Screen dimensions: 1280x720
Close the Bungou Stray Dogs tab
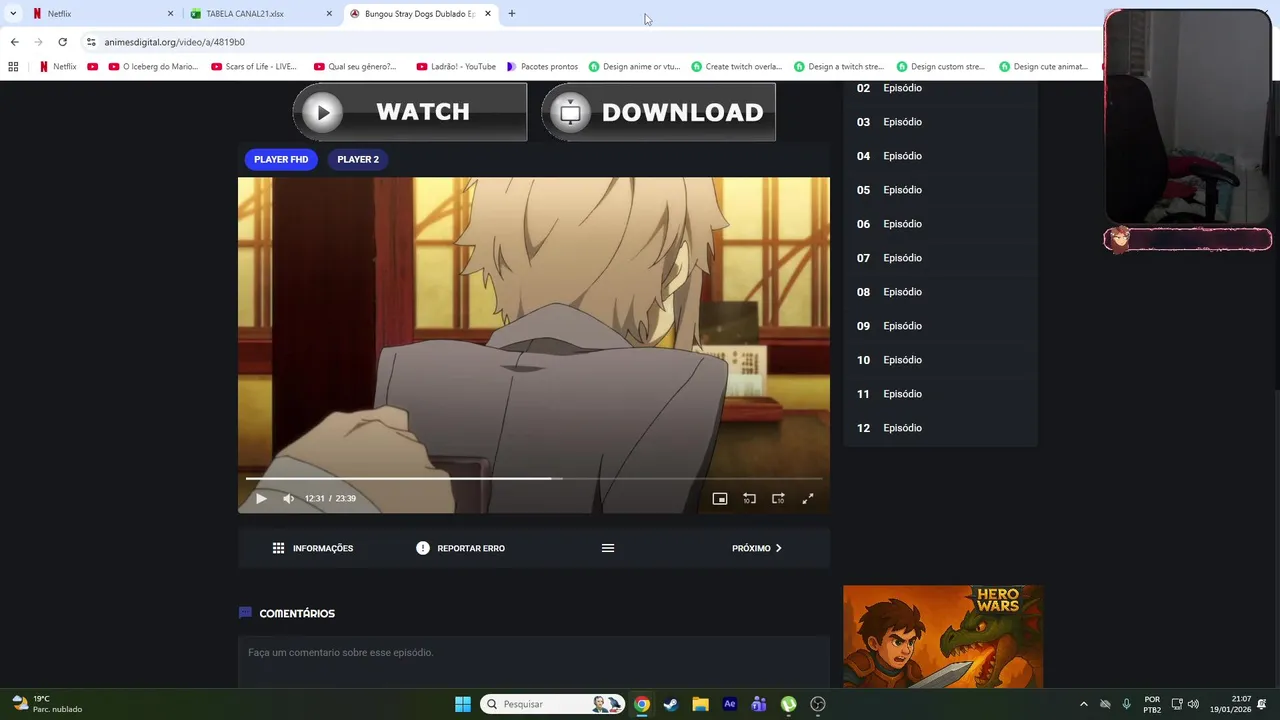tap(488, 14)
